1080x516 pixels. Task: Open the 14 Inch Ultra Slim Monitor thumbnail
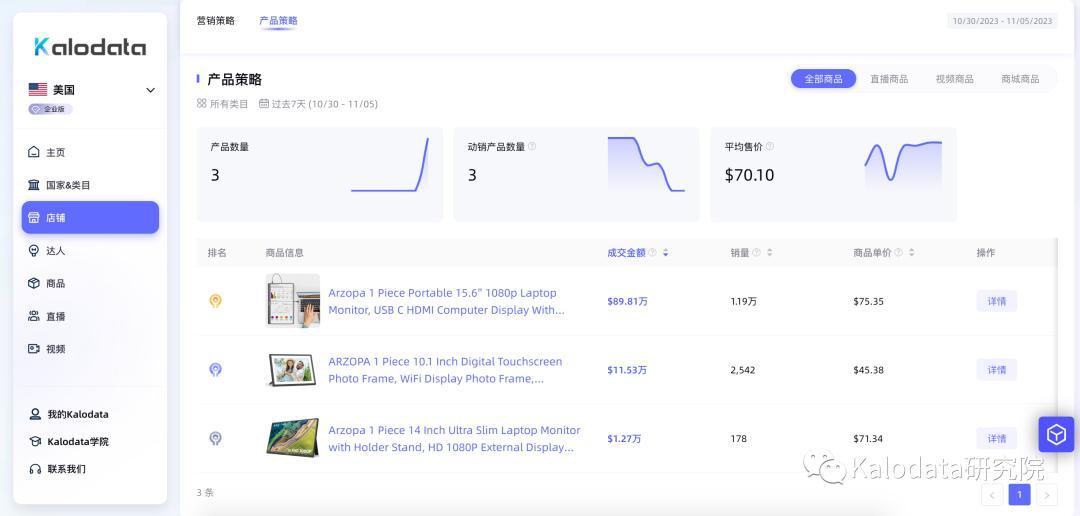coord(293,437)
